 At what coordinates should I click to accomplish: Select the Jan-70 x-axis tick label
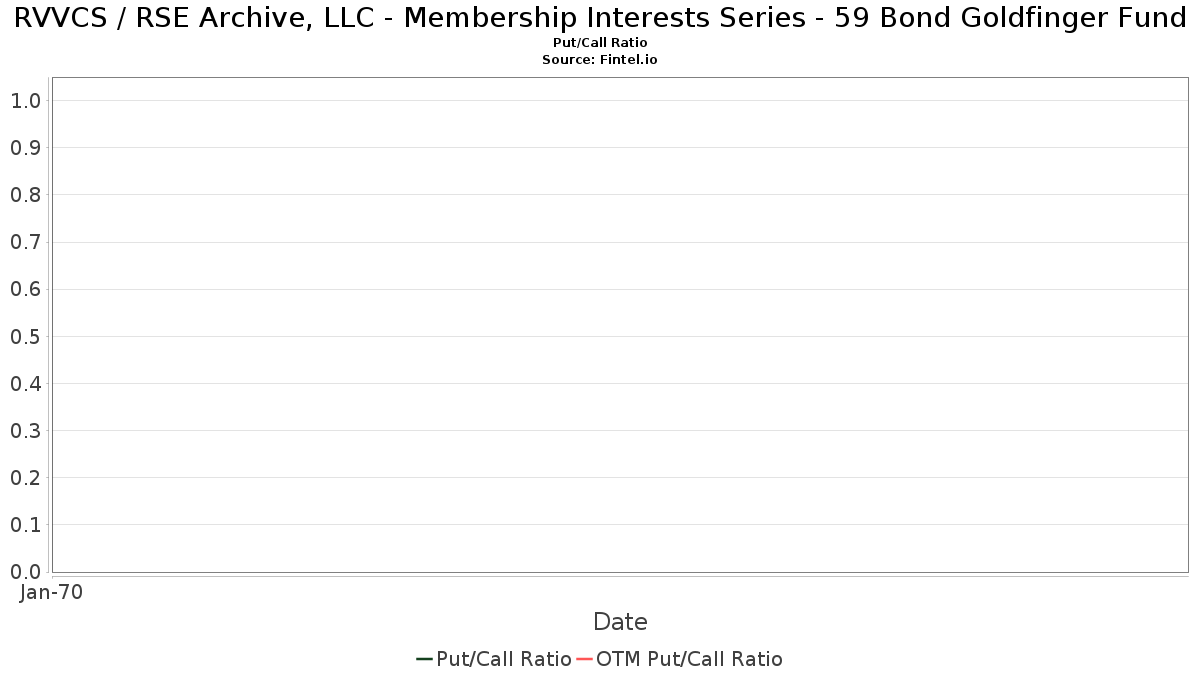[51, 592]
